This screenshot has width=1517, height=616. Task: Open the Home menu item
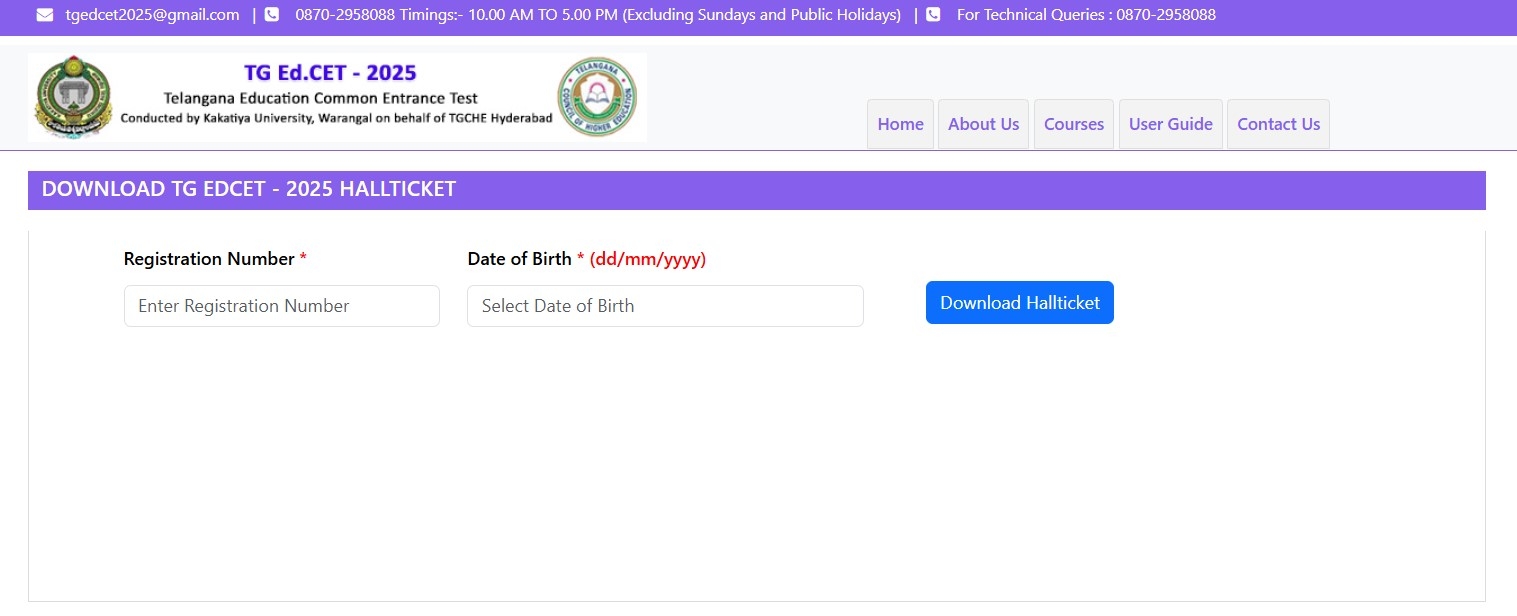[x=900, y=124]
